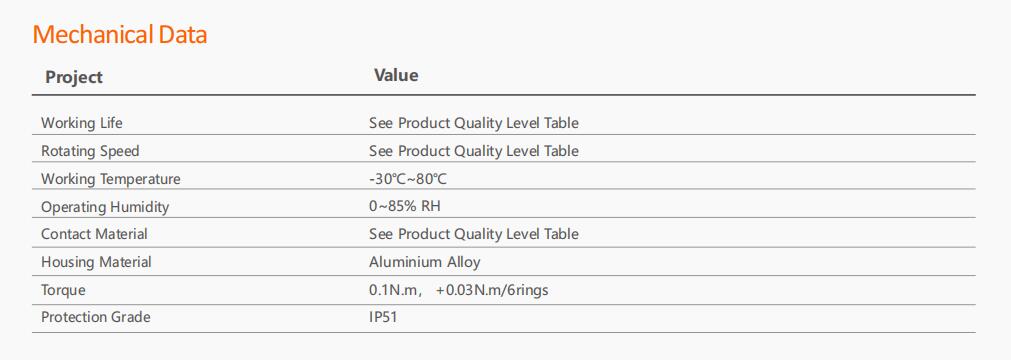Click Working Life's Product Quality Level Table text
The image size is (1011, 360).
coord(474,123)
